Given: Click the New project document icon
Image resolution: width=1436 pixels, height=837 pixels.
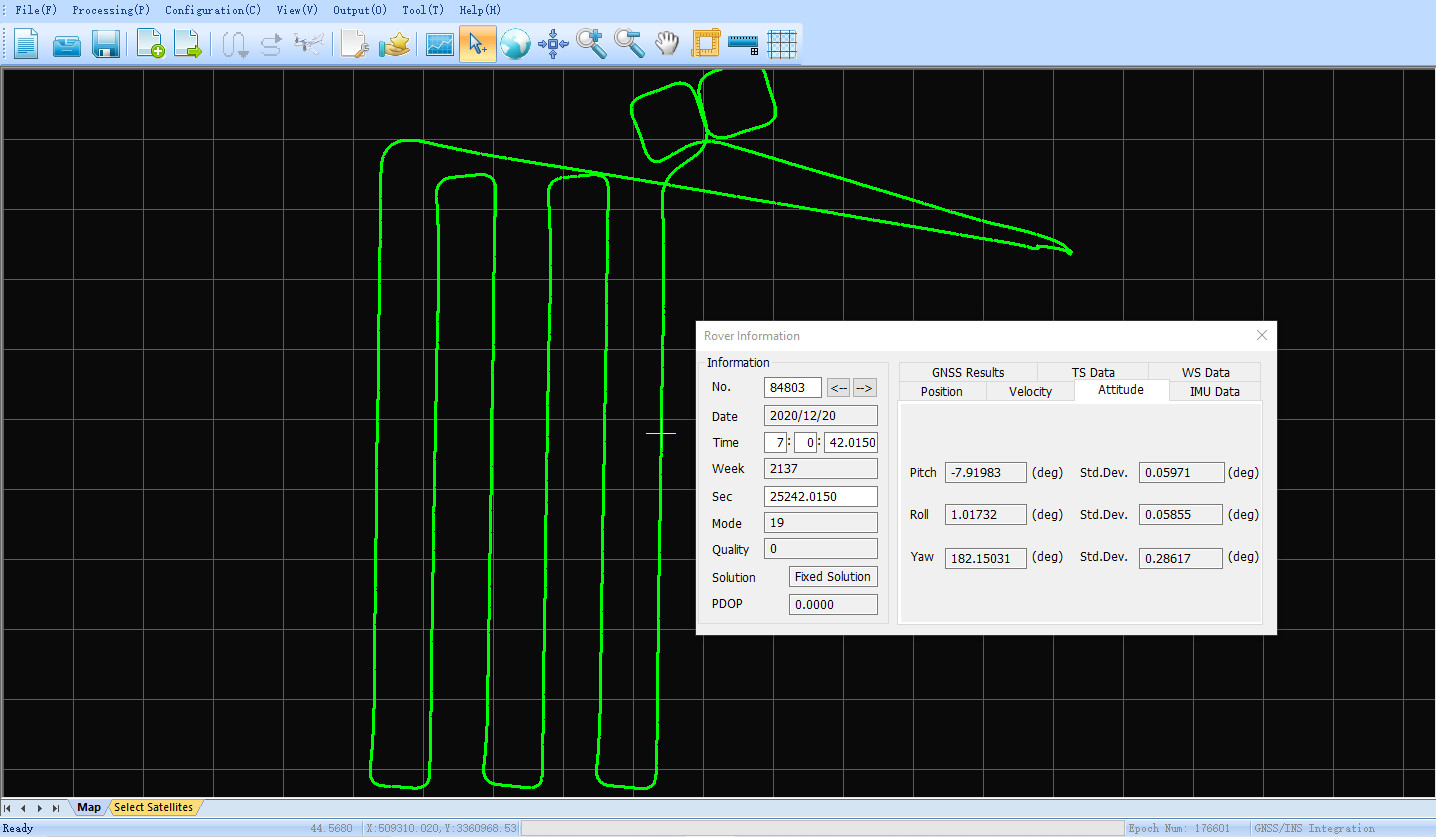Looking at the screenshot, I should point(26,44).
